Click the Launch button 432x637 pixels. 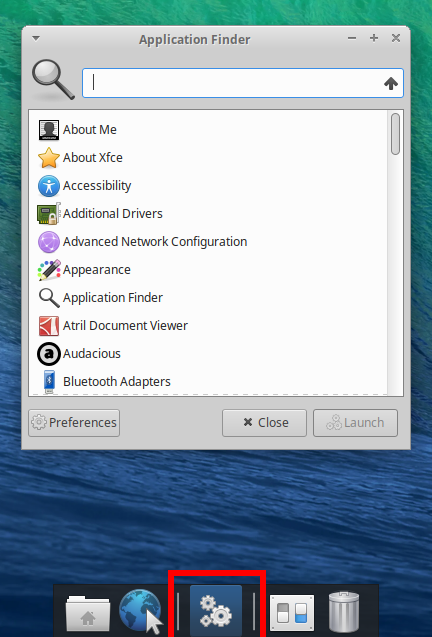(355, 423)
